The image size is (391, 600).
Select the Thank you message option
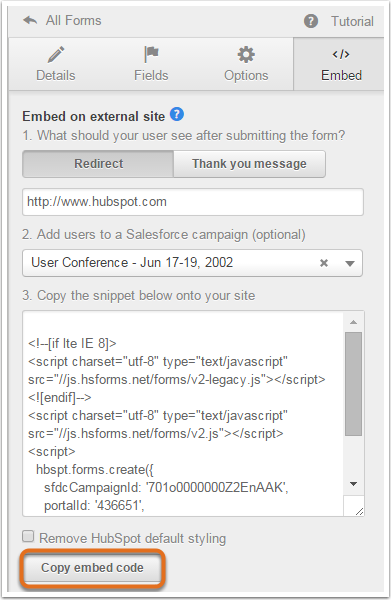click(249, 164)
